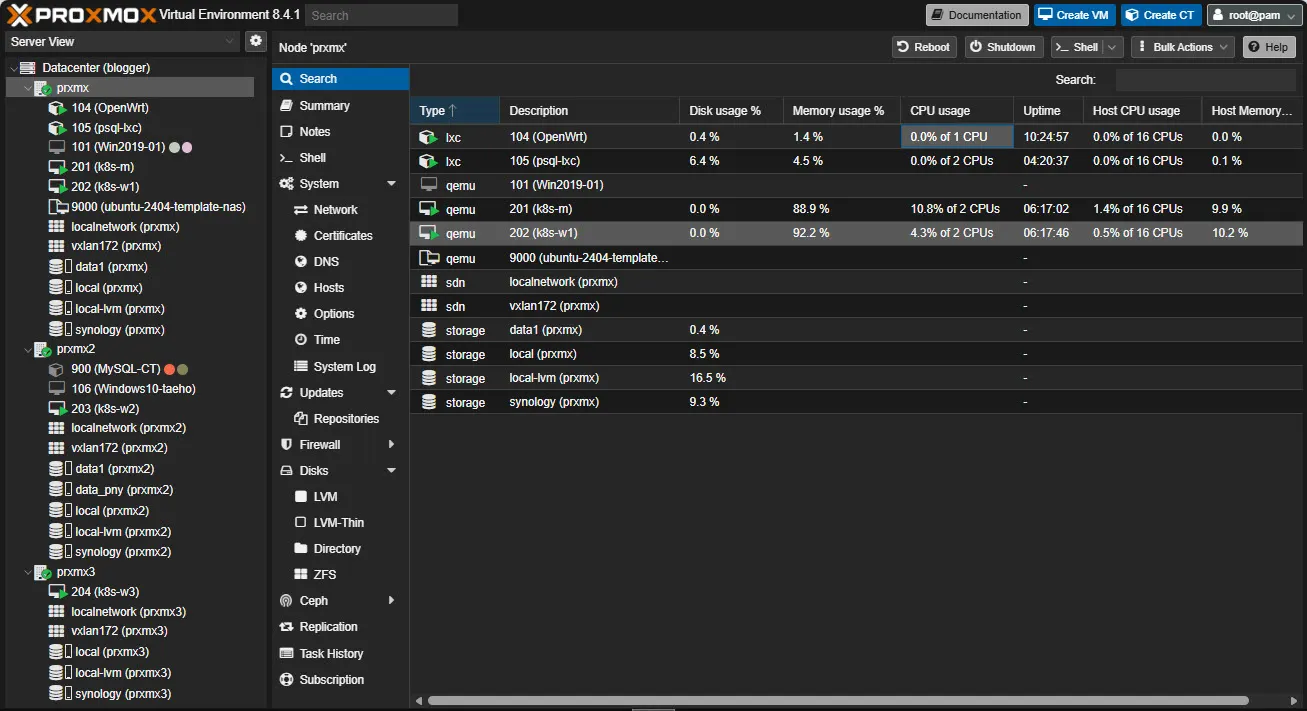The height and width of the screenshot is (711, 1307).
Task: Select the Search menu item
Action: click(340, 79)
